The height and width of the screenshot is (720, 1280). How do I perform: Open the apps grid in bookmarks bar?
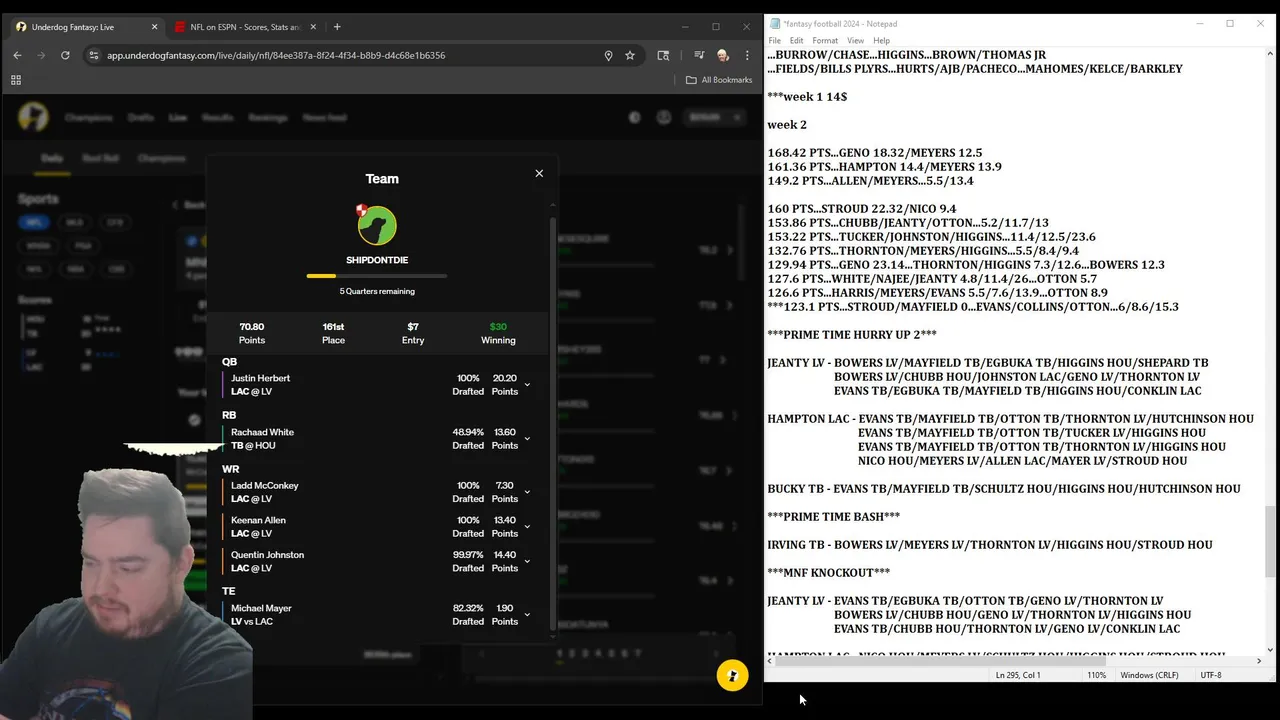16,80
